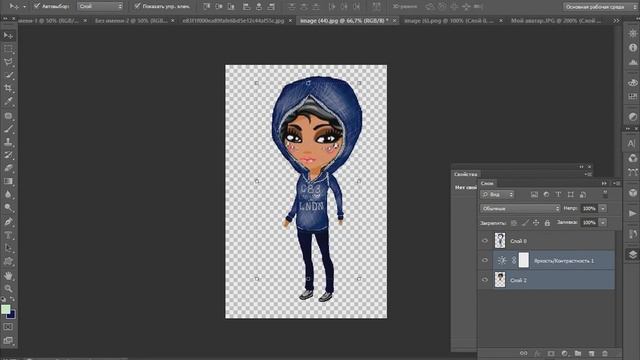Filter layers by type (T) icon
This screenshot has width=640, height=360.
[558, 195]
